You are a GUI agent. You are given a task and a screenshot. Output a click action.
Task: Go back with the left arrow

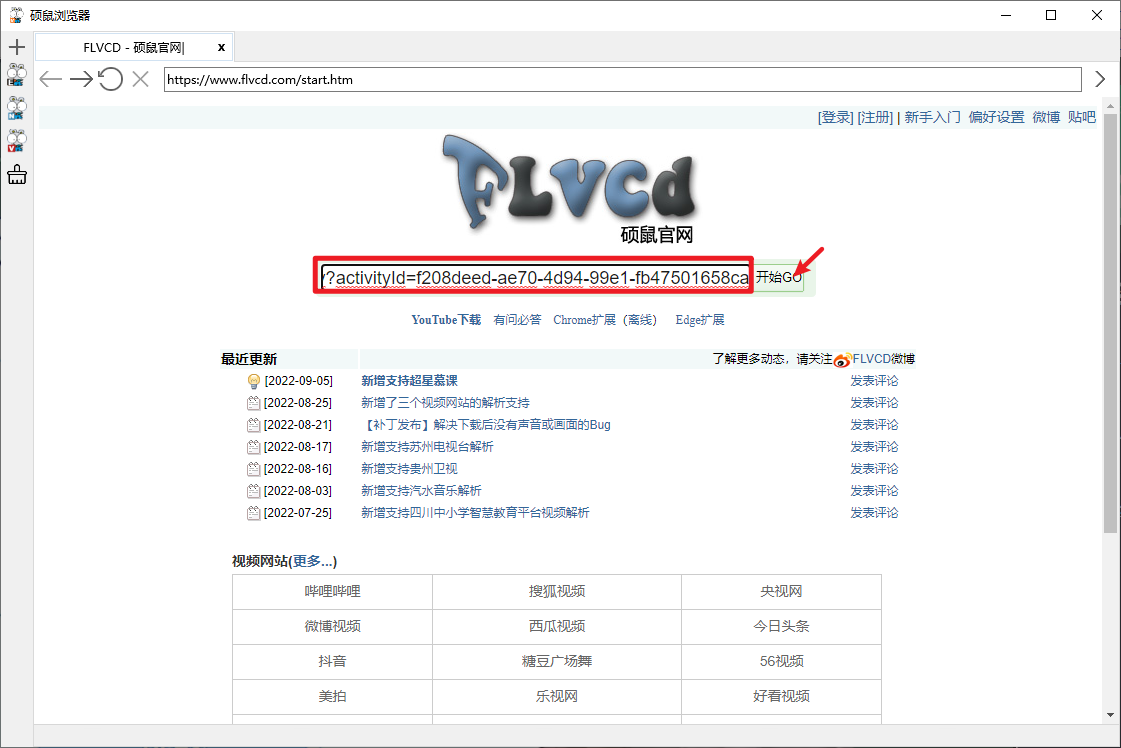pos(51,79)
